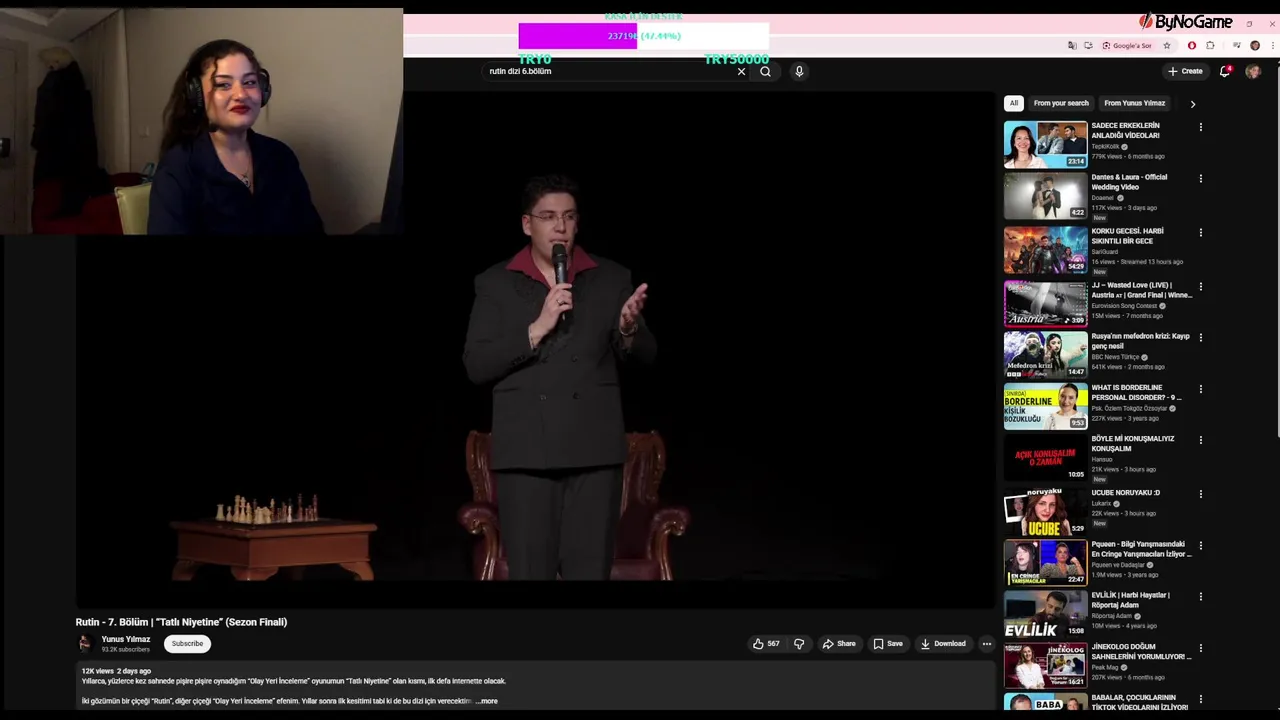Click the Download button

[943, 644]
